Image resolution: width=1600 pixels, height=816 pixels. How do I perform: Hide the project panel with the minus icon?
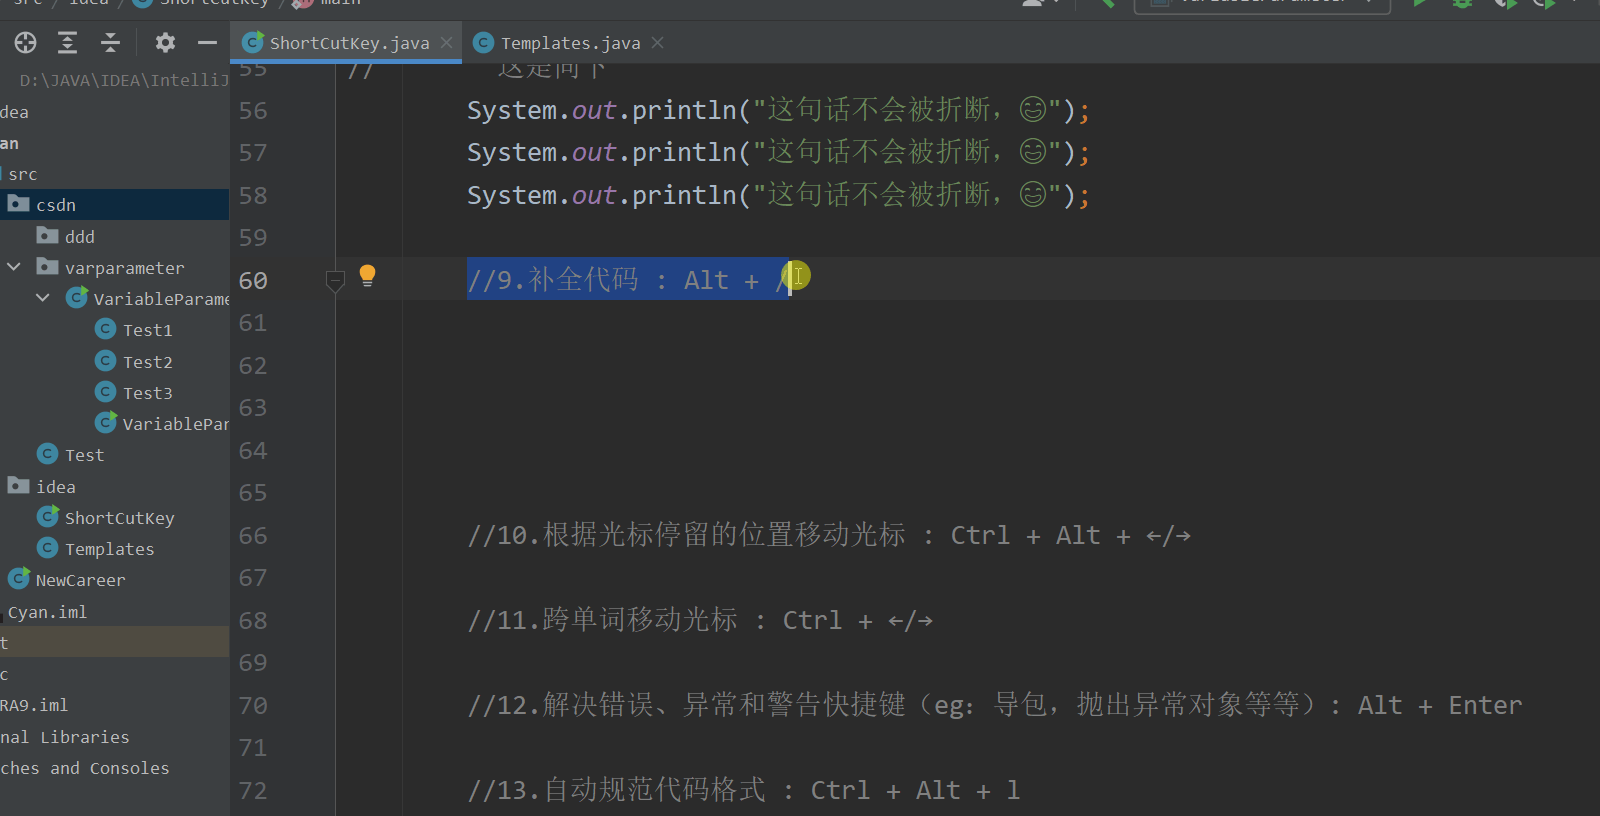coord(207,42)
